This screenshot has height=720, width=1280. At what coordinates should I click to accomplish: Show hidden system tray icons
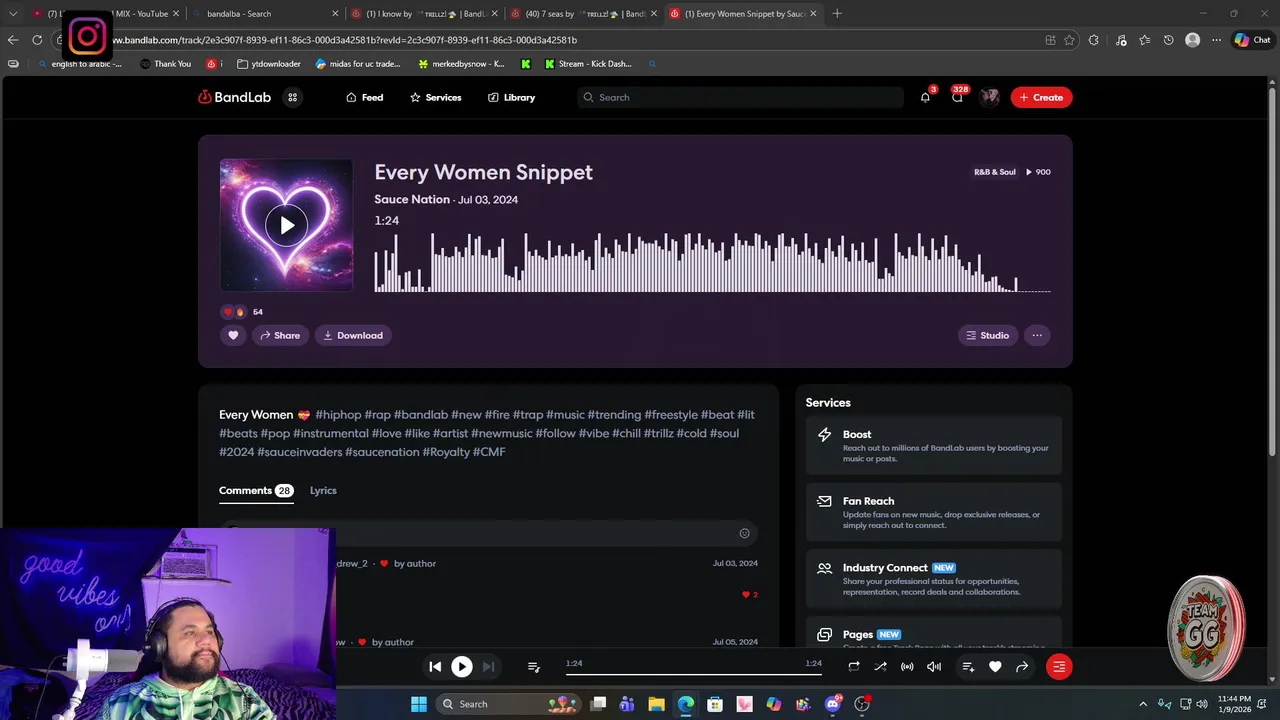coord(1144,704)
